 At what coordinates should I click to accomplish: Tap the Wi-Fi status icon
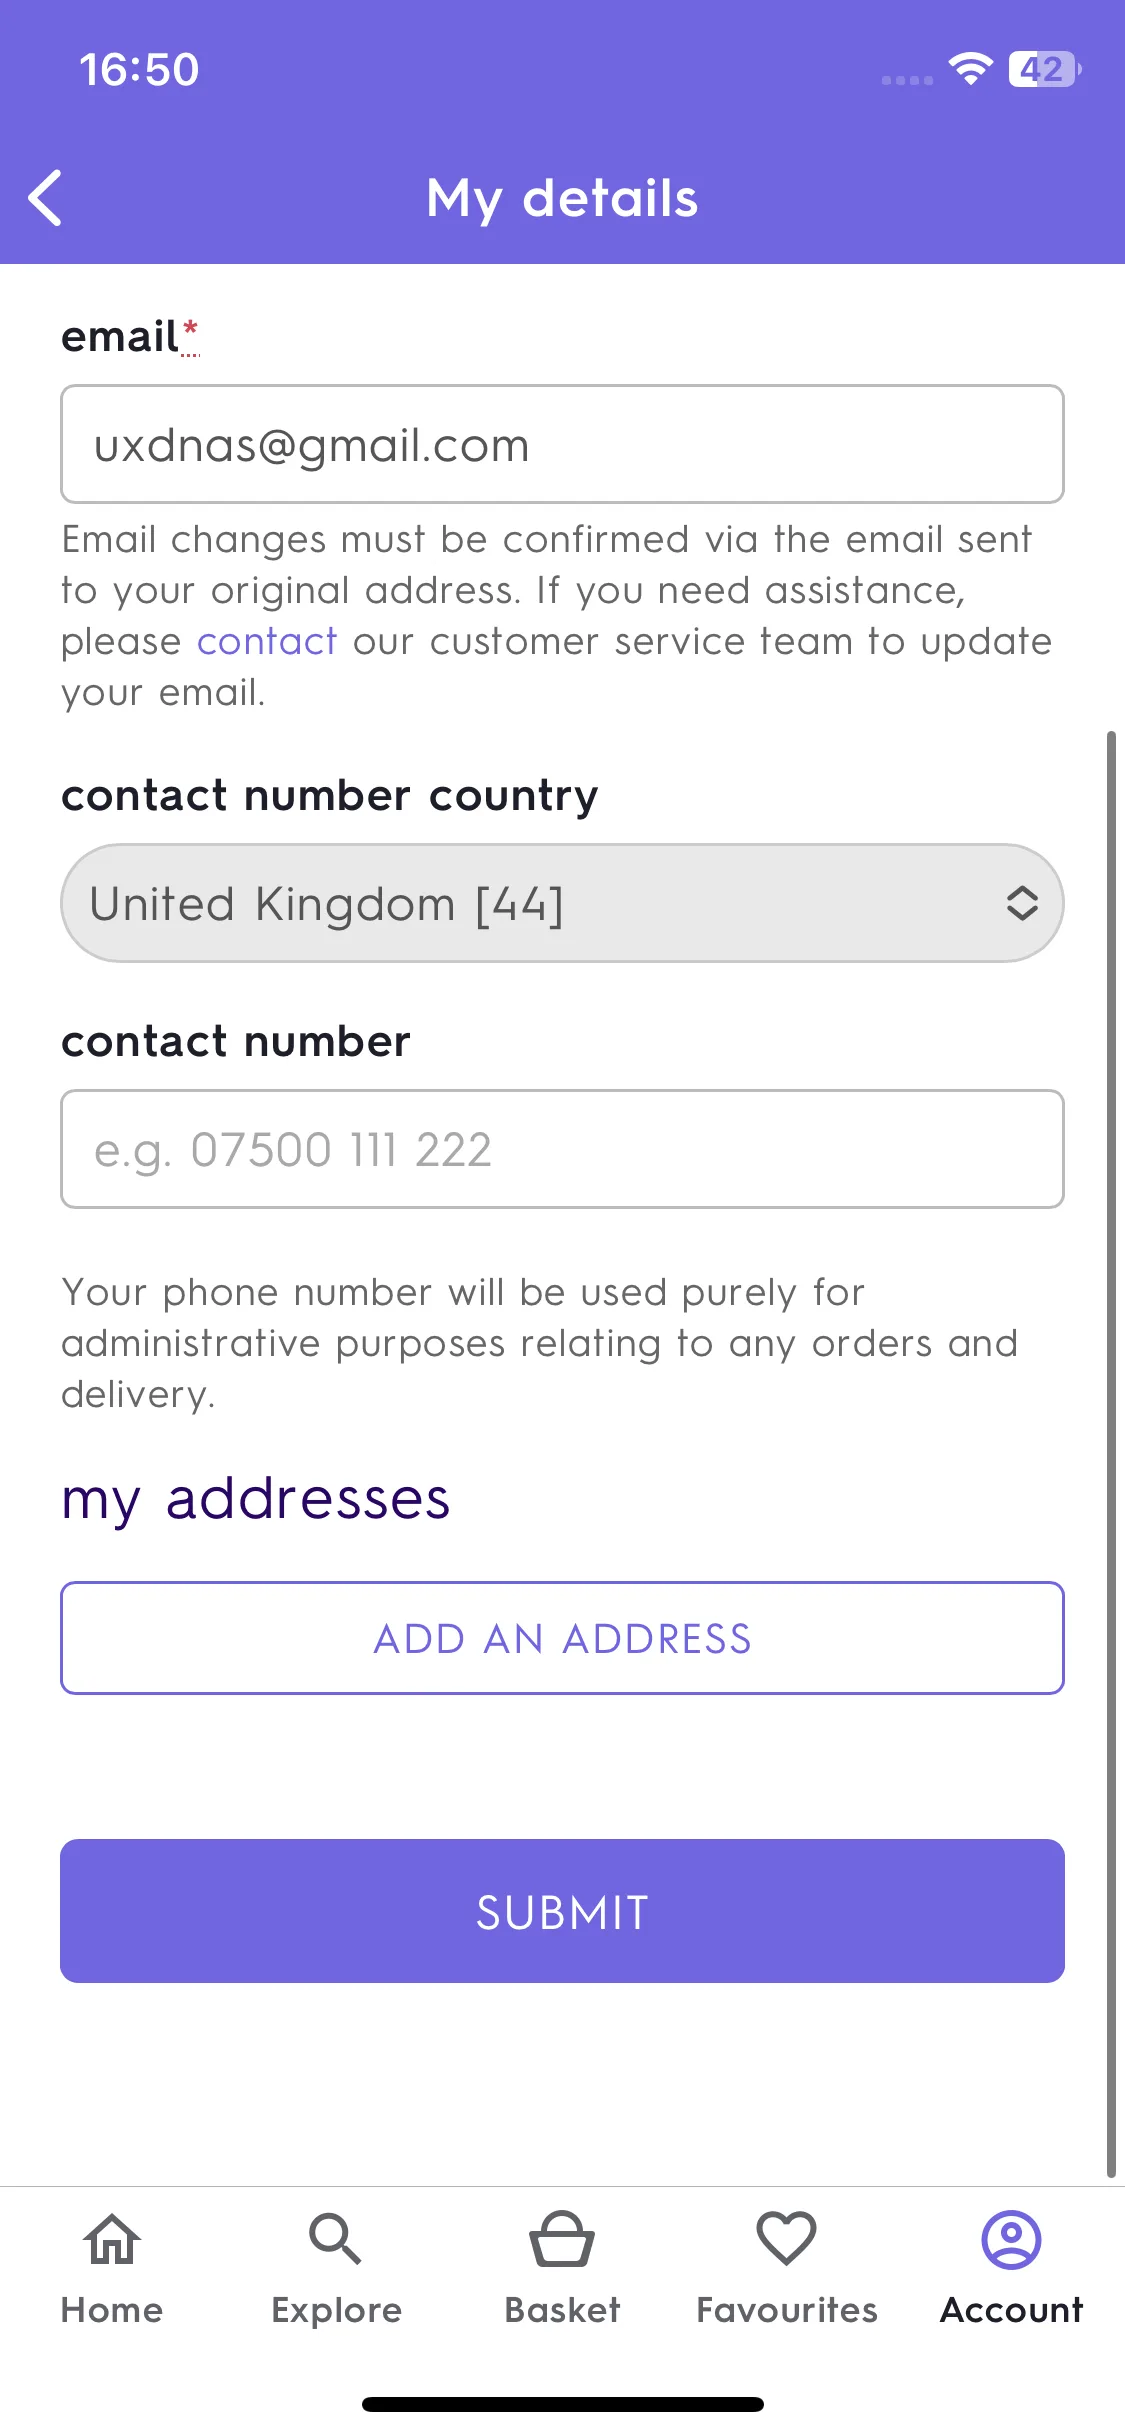tap(970, 68)
